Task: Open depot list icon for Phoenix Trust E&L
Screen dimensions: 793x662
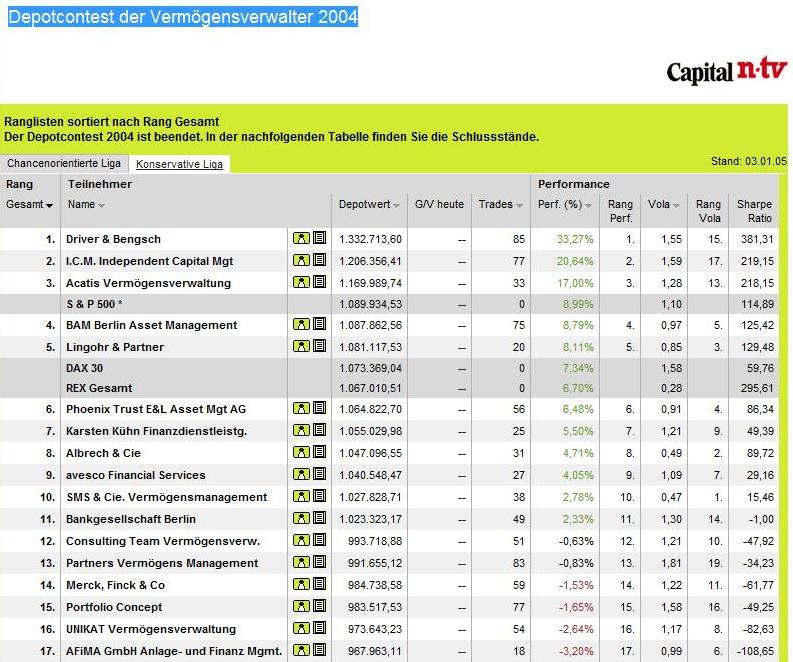Action: tap(319, 408)
